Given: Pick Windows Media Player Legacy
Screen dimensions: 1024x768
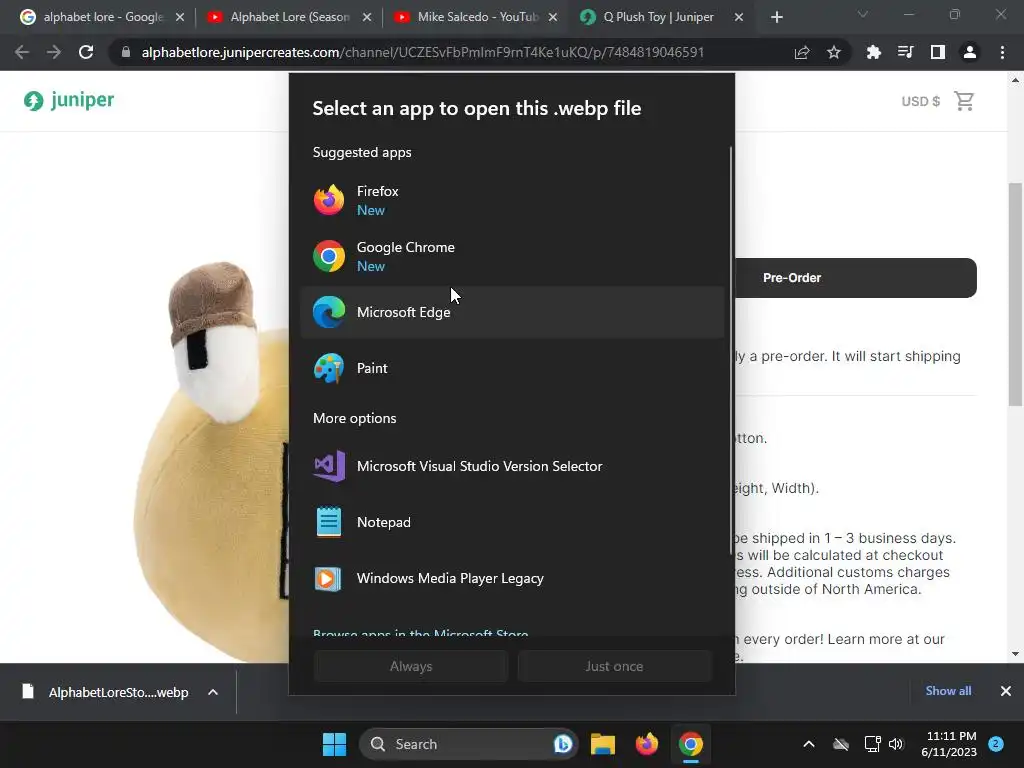Looking at the screenshot, I should point(512,579).
